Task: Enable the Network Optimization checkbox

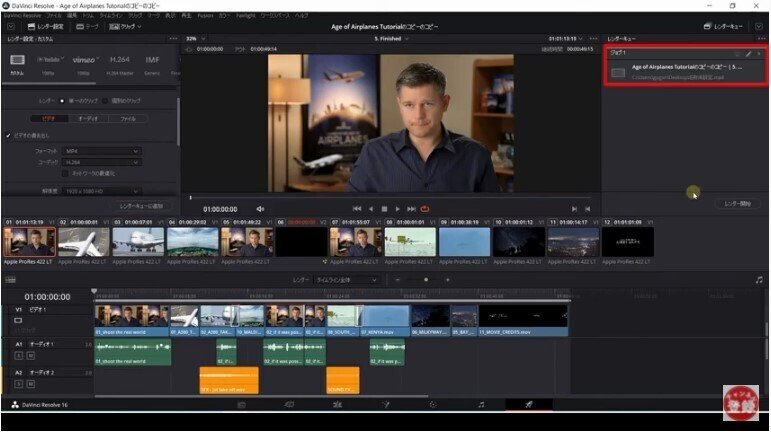Action: tap(65, 173)
